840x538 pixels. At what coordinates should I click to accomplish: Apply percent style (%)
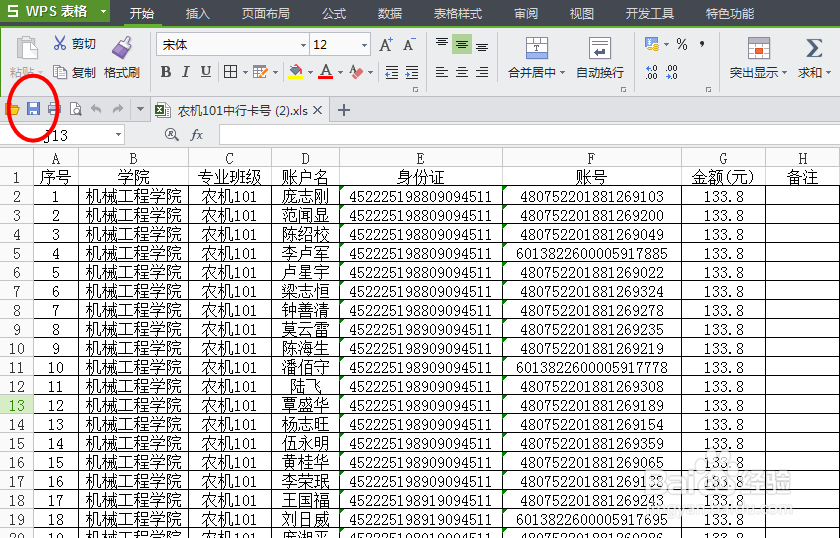pos(681,44)
